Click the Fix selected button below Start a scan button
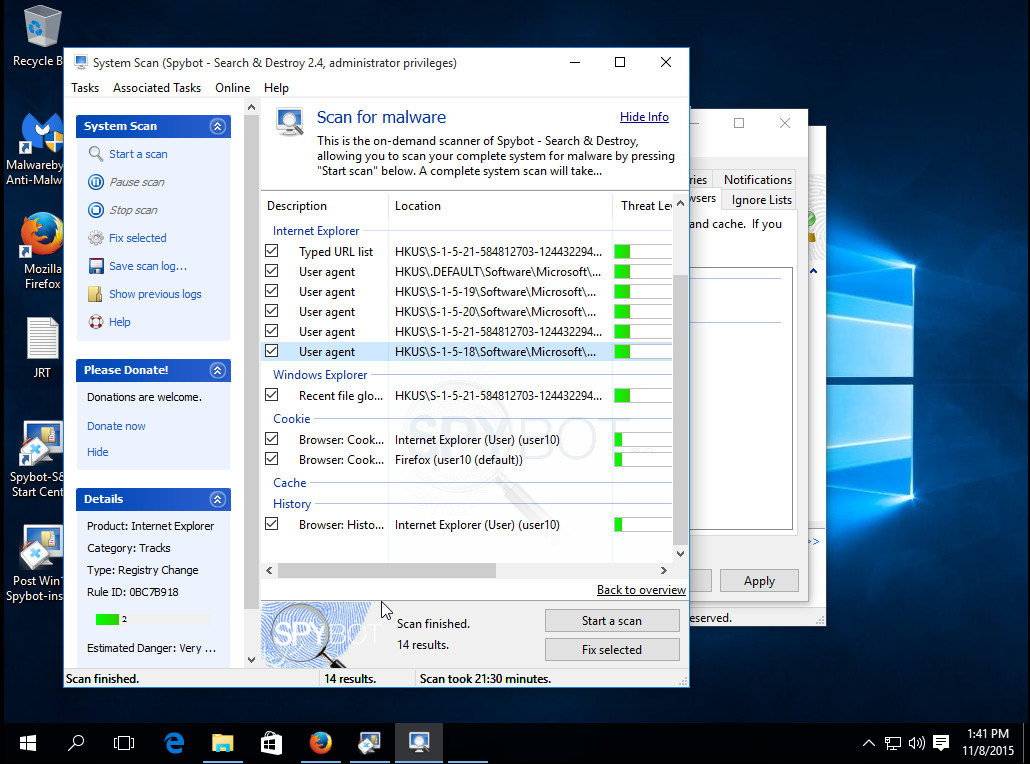This screenshot has width=1030, height=764. [612, 650]
